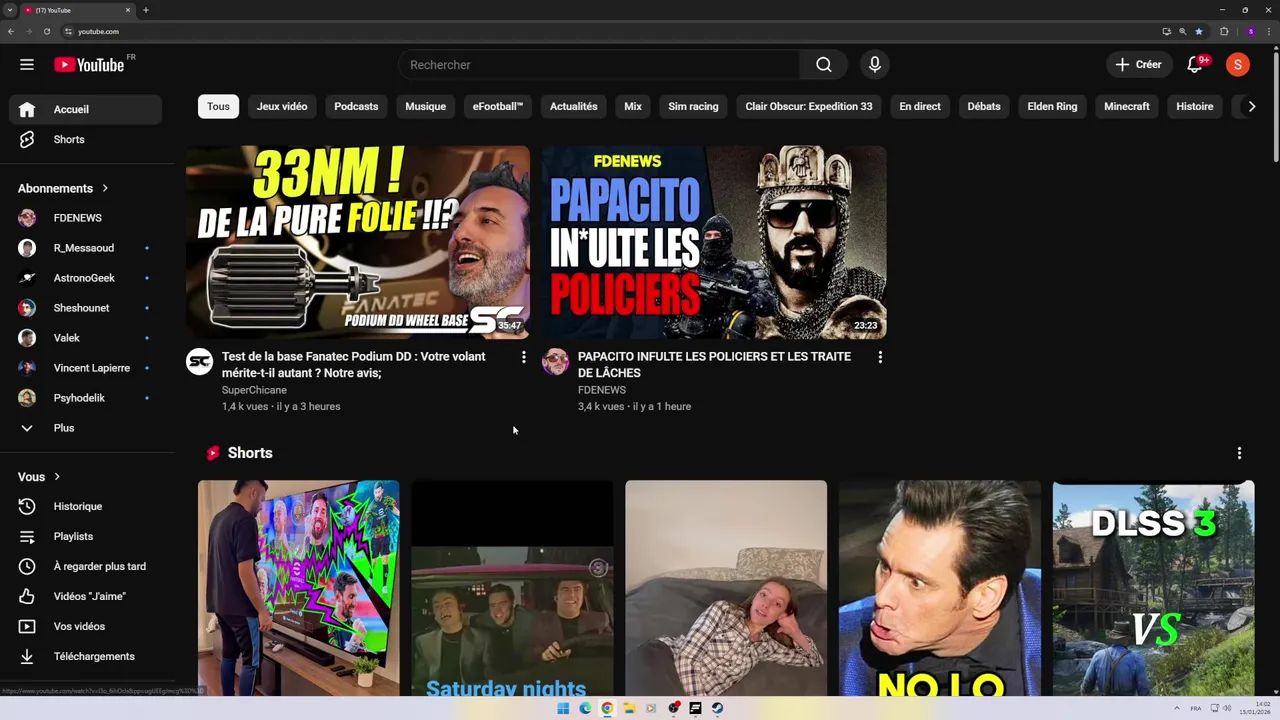Image resolution: width=1280 pixels, height=720 pixels.
Task: Expand the Vous section
Action: 39,477
